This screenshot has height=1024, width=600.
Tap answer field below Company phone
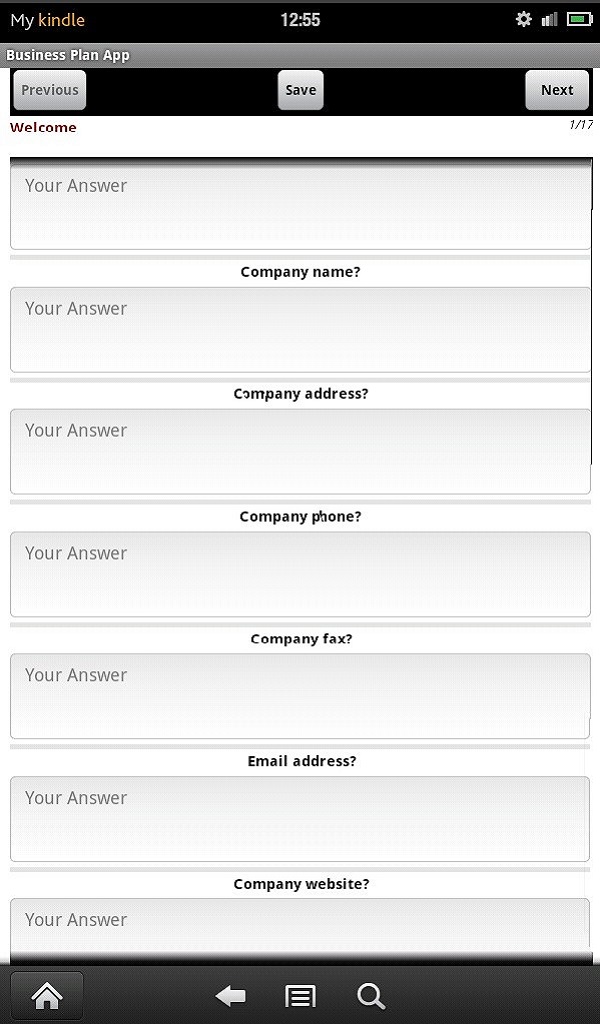point(300,574)
